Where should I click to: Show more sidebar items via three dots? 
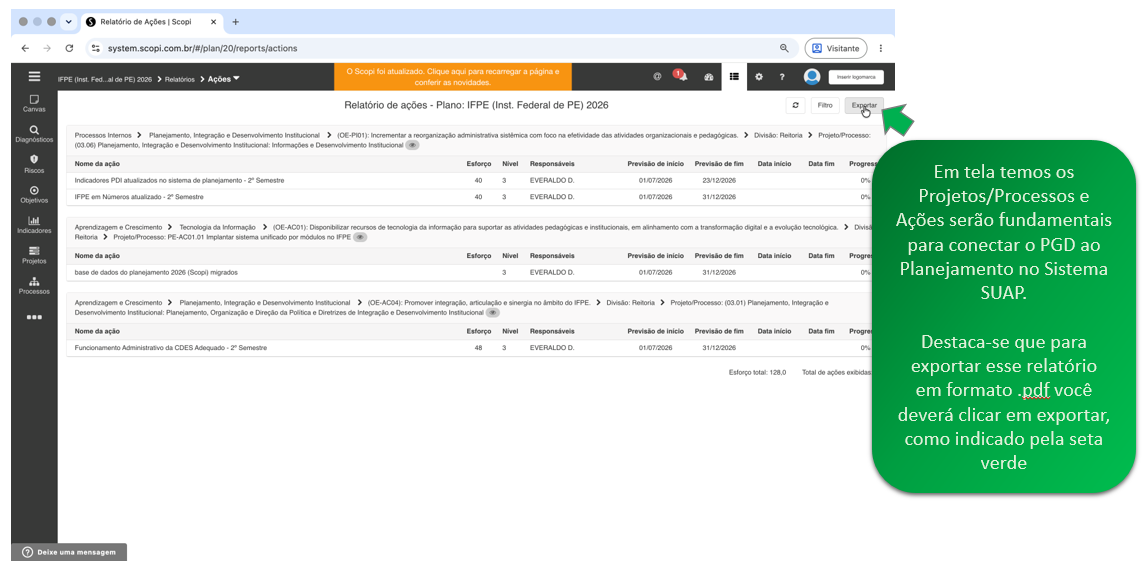tap(34, 317)
